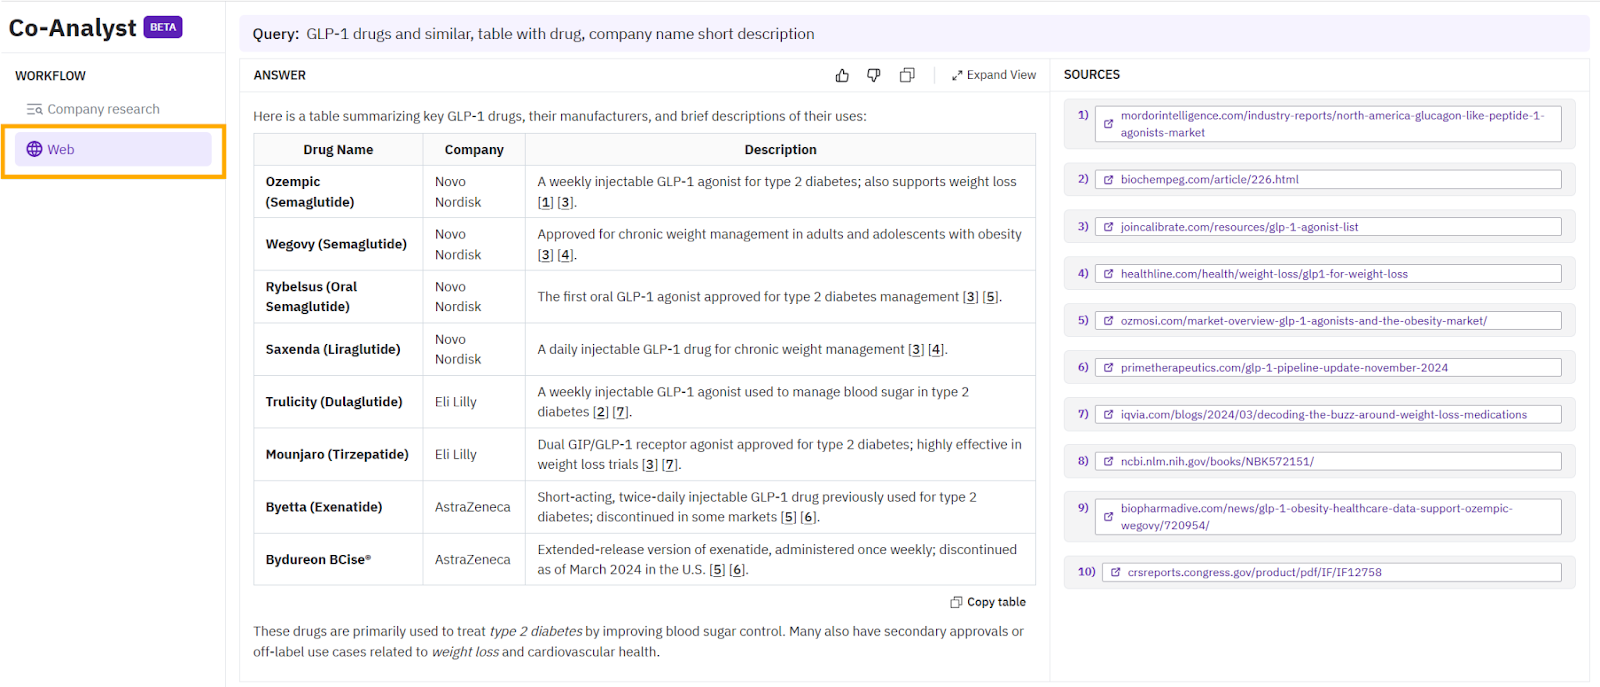Viewport: 1600px width, 687px height.
Task: Open the ozmosi.com market overview source
Action: click(1303, 321)
